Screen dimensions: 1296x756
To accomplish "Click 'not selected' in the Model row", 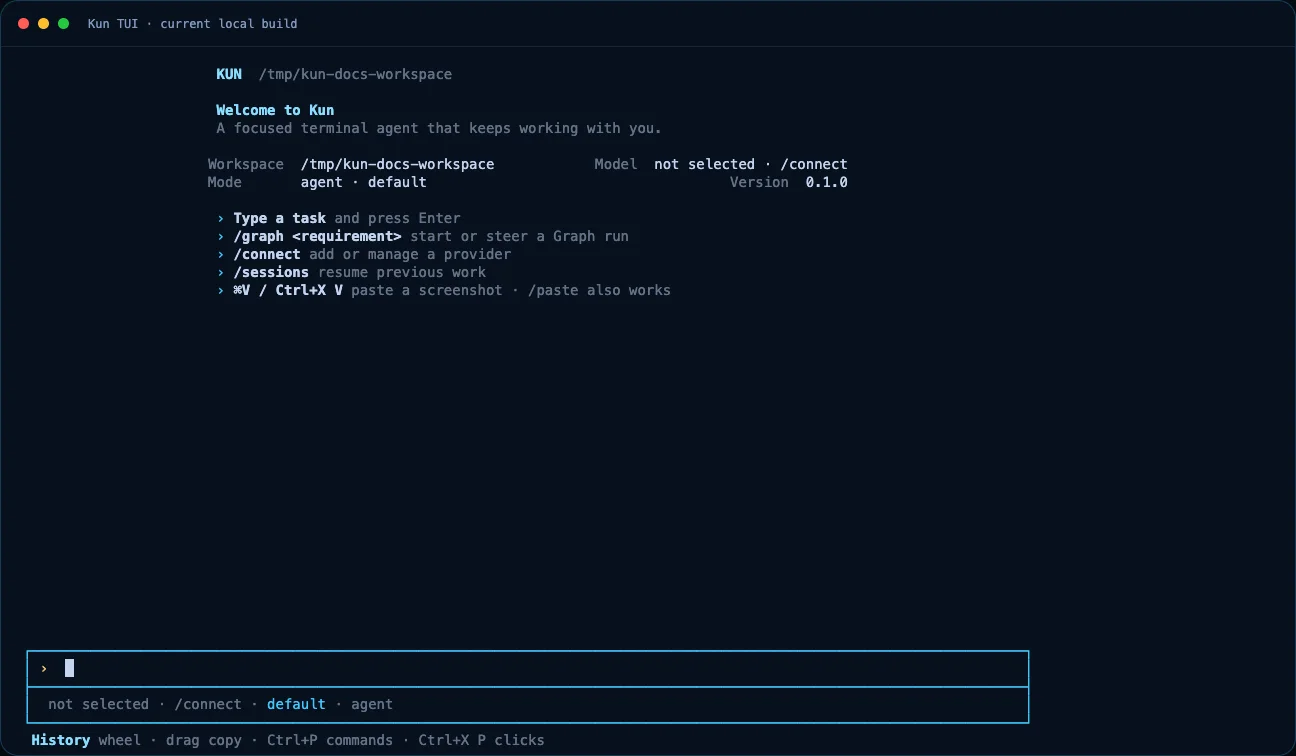I will click(x=704, y=164).
